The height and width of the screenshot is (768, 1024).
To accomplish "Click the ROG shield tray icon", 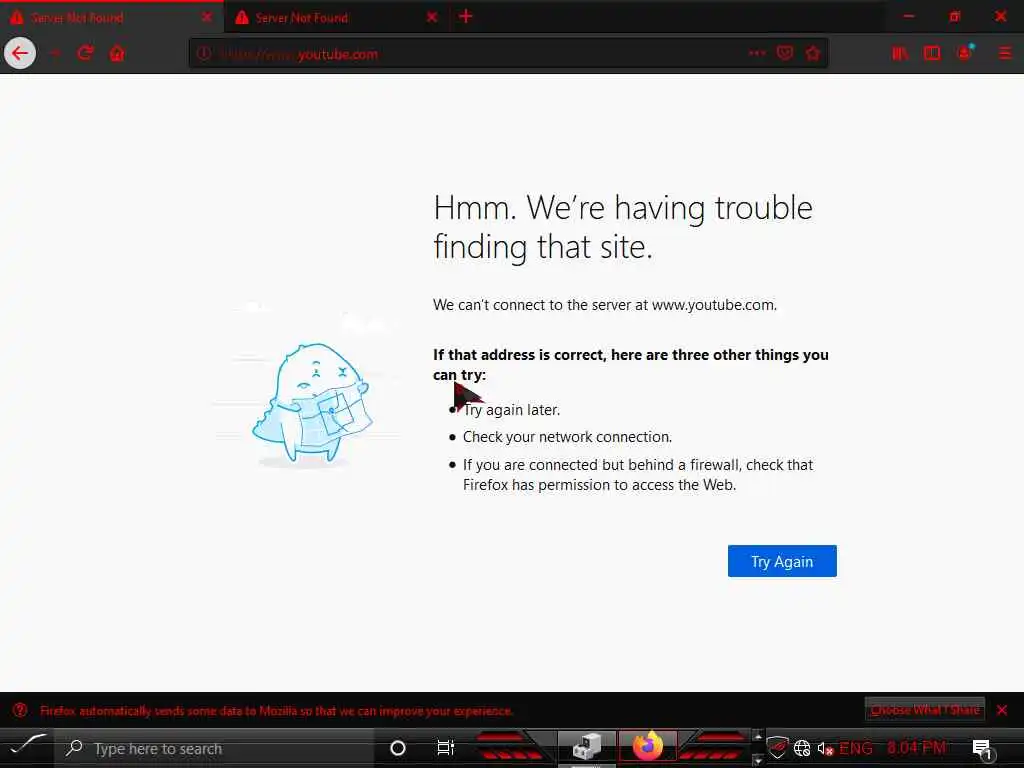I will click(778, 748).
